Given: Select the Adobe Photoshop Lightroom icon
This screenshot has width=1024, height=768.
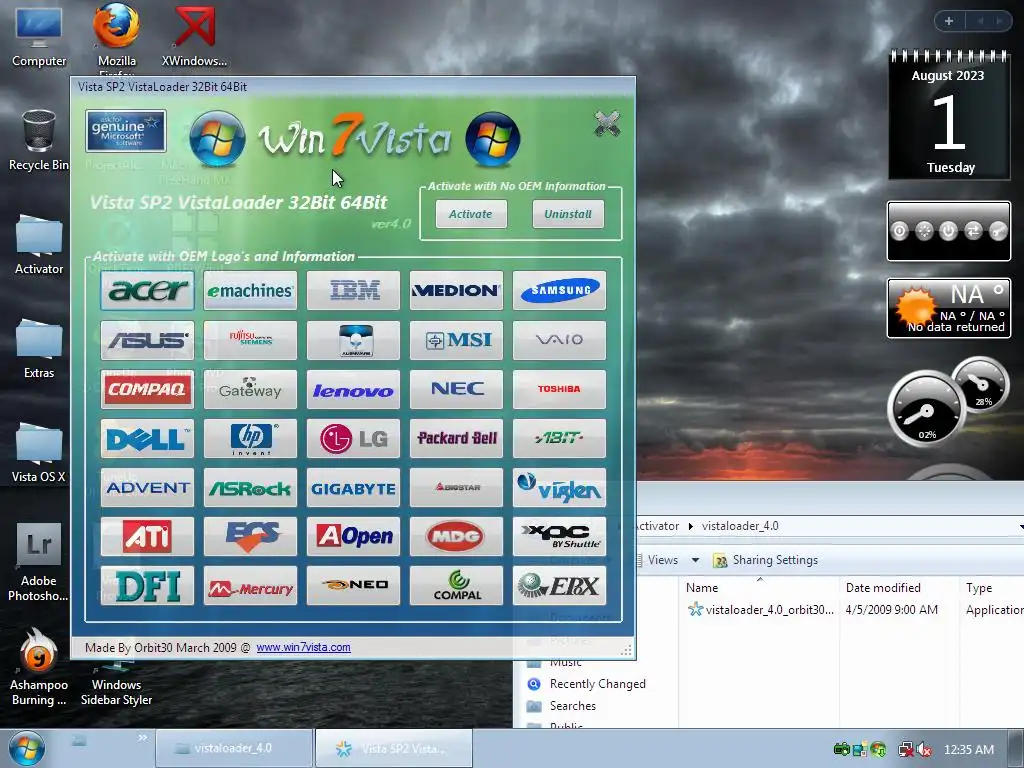Looking at the screenshot, I should (x=39, y=562).
